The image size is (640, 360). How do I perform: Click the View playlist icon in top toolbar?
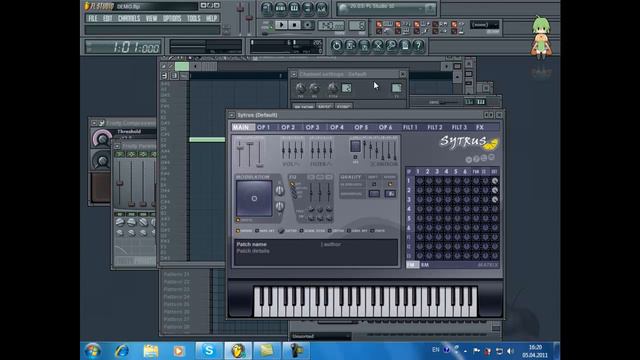coord(267,8)
